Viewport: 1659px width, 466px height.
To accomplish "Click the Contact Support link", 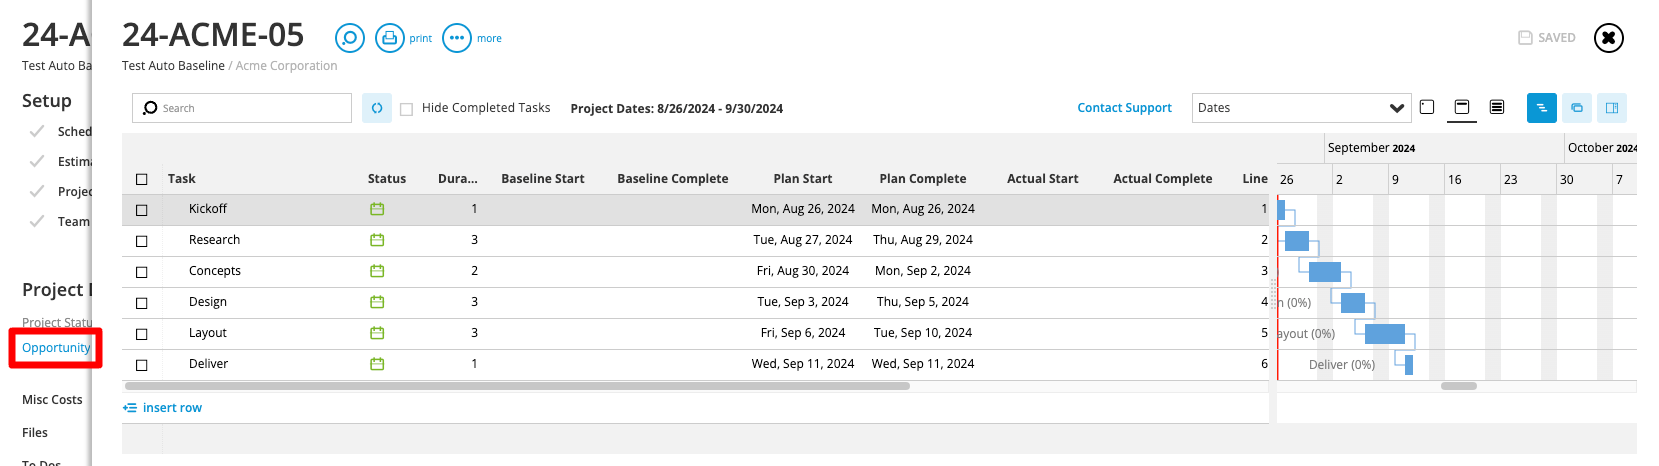I will coord(1124,108).
